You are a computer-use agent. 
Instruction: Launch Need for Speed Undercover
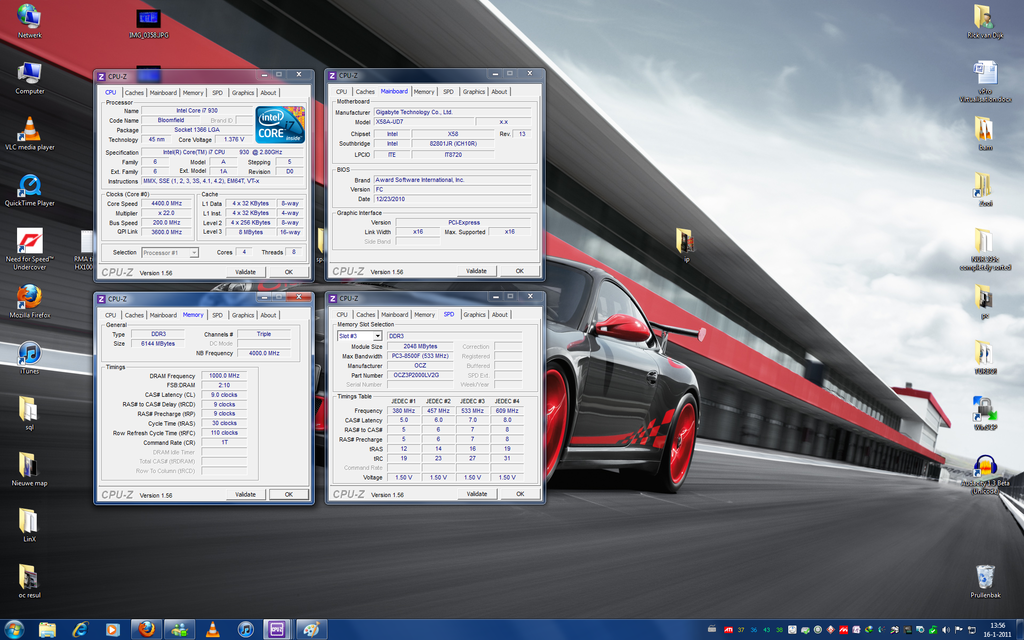coord(28,240)
